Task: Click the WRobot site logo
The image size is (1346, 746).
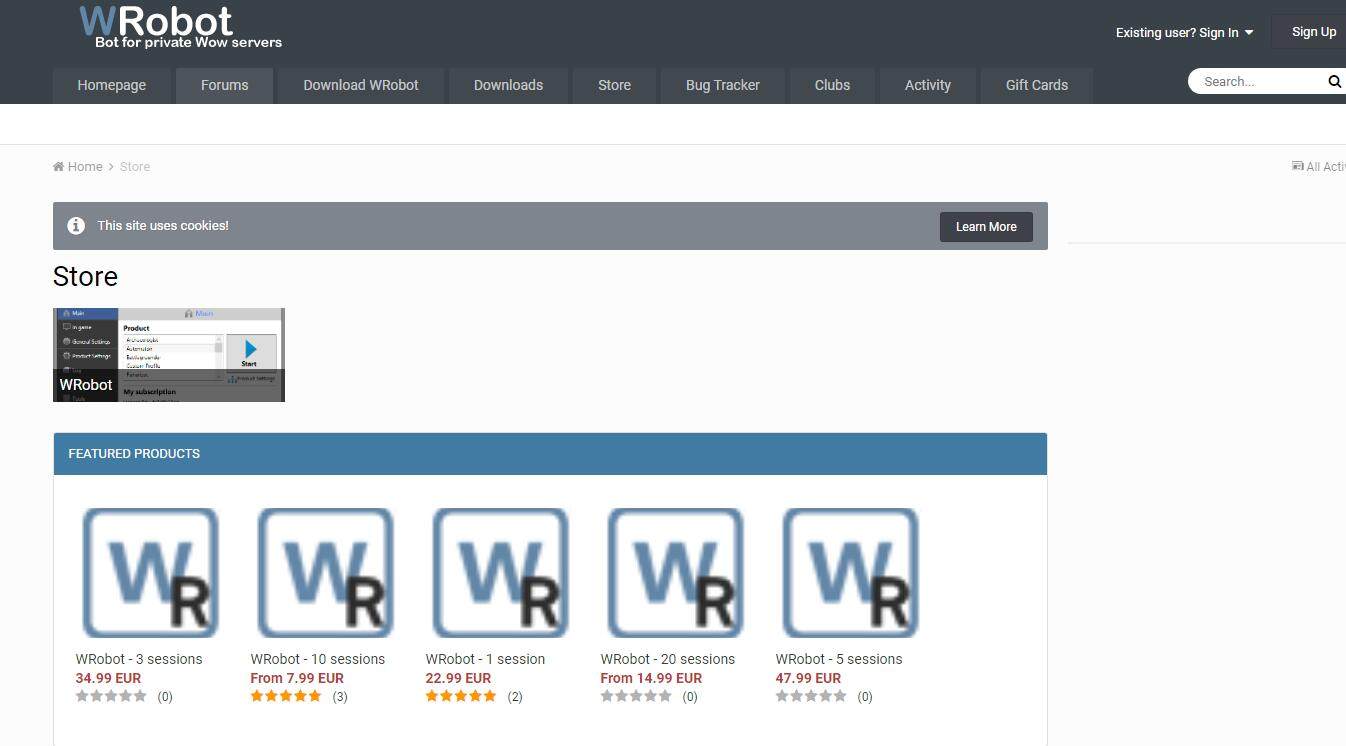Action: (x=180, y=27)
